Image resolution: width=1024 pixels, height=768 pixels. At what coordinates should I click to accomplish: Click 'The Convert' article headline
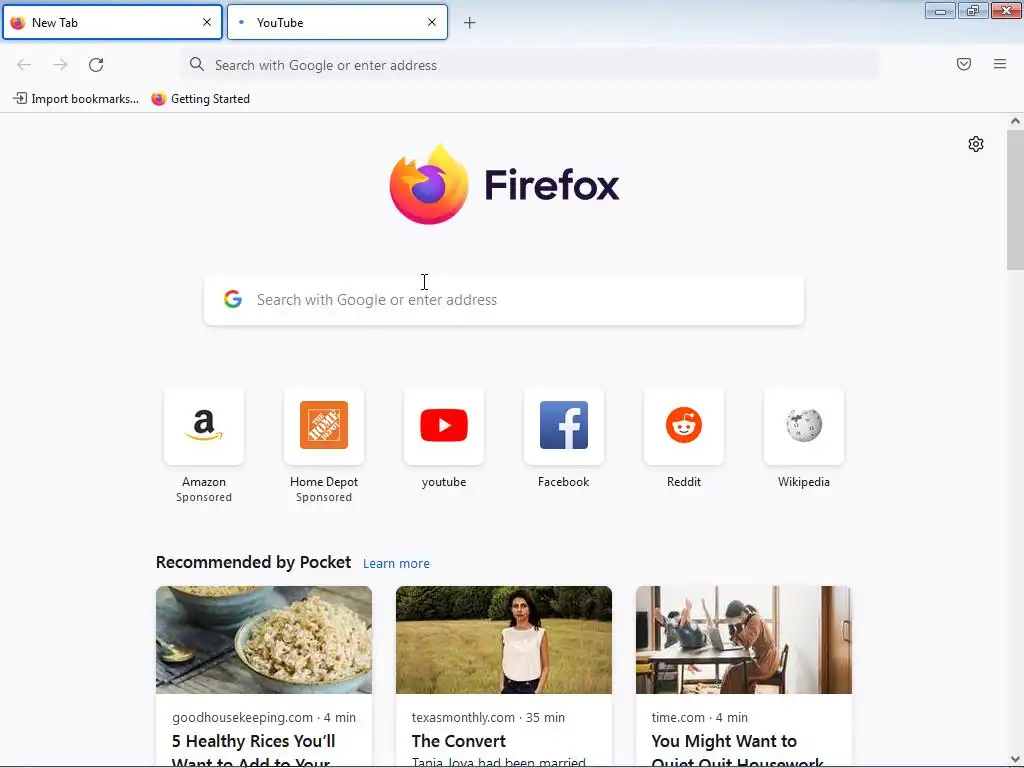pos(458,741)
